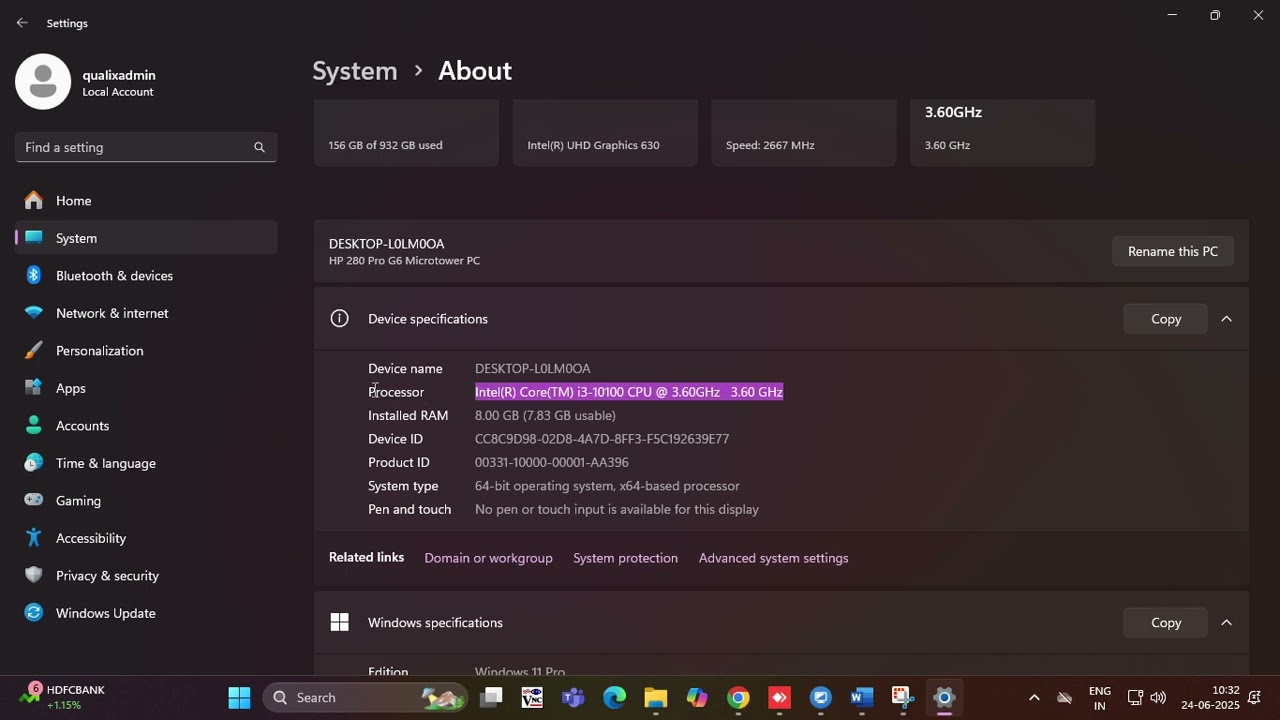Viewport: 1280px width, 720px height.
Task: Click the Bluetooth icon in sidebar
Action: pyautogui.click(x=34, y=276)
